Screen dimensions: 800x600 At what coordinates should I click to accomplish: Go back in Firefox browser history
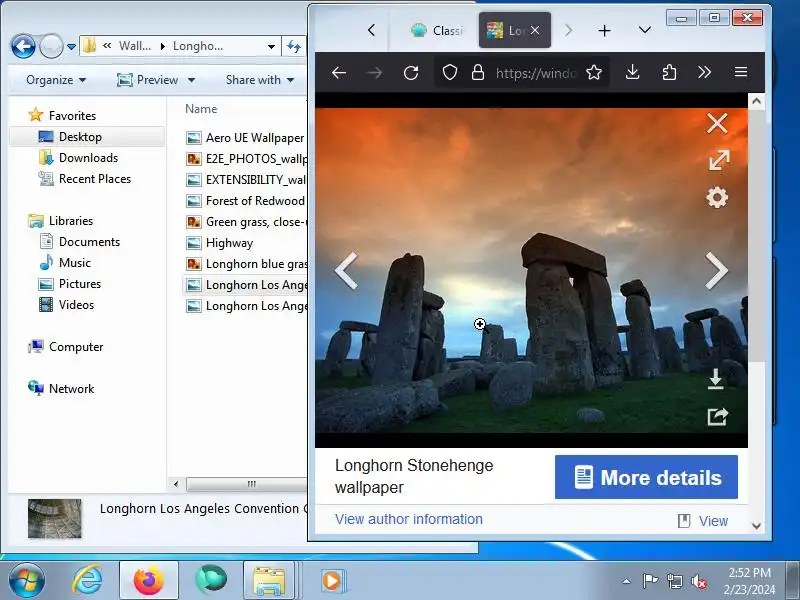pos(339,72)
